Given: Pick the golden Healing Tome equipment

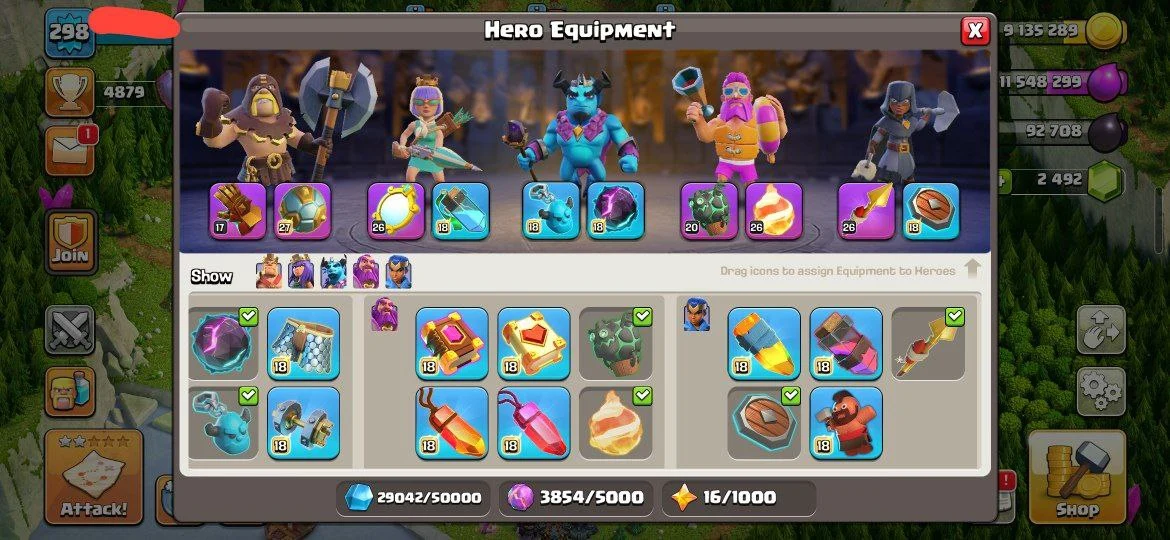Looking at the screenshot, I should pyautogui.click(x=534, y=344).
